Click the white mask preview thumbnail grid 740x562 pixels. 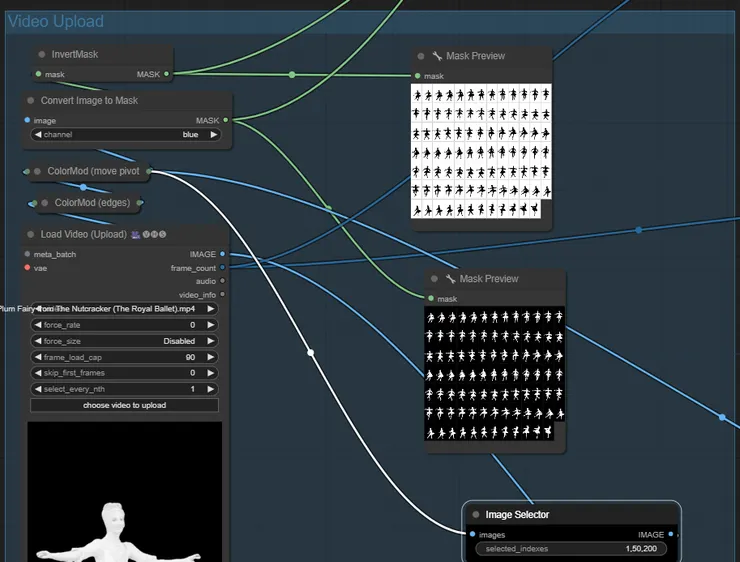(481, 151)
